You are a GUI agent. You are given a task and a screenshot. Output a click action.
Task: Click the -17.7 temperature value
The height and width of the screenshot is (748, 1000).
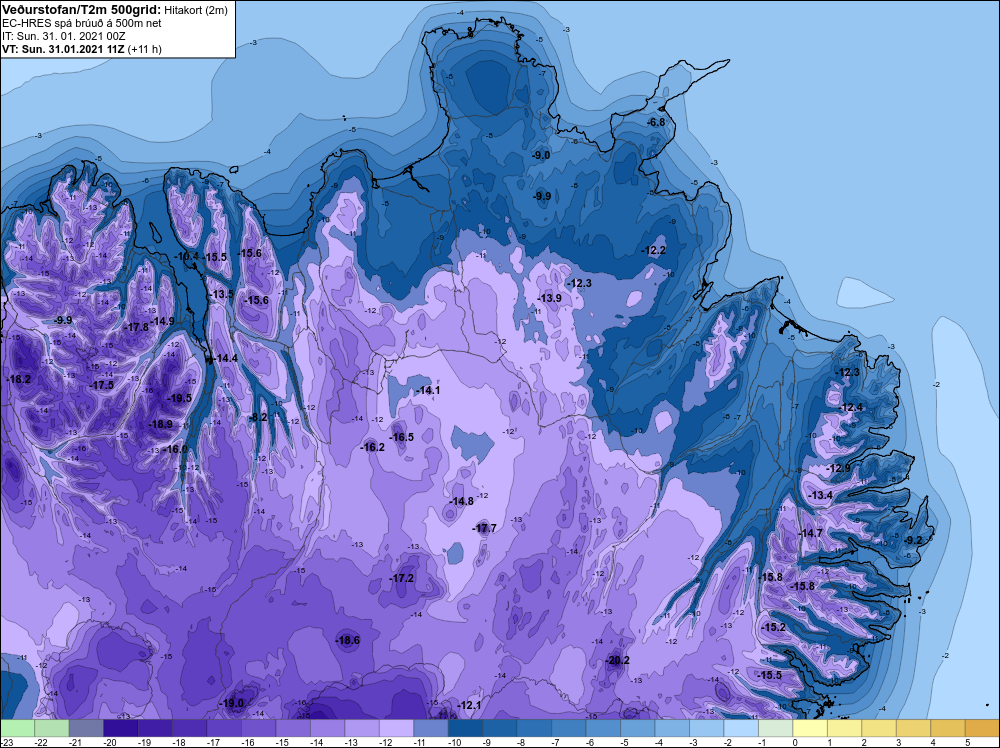coord(485,528)
